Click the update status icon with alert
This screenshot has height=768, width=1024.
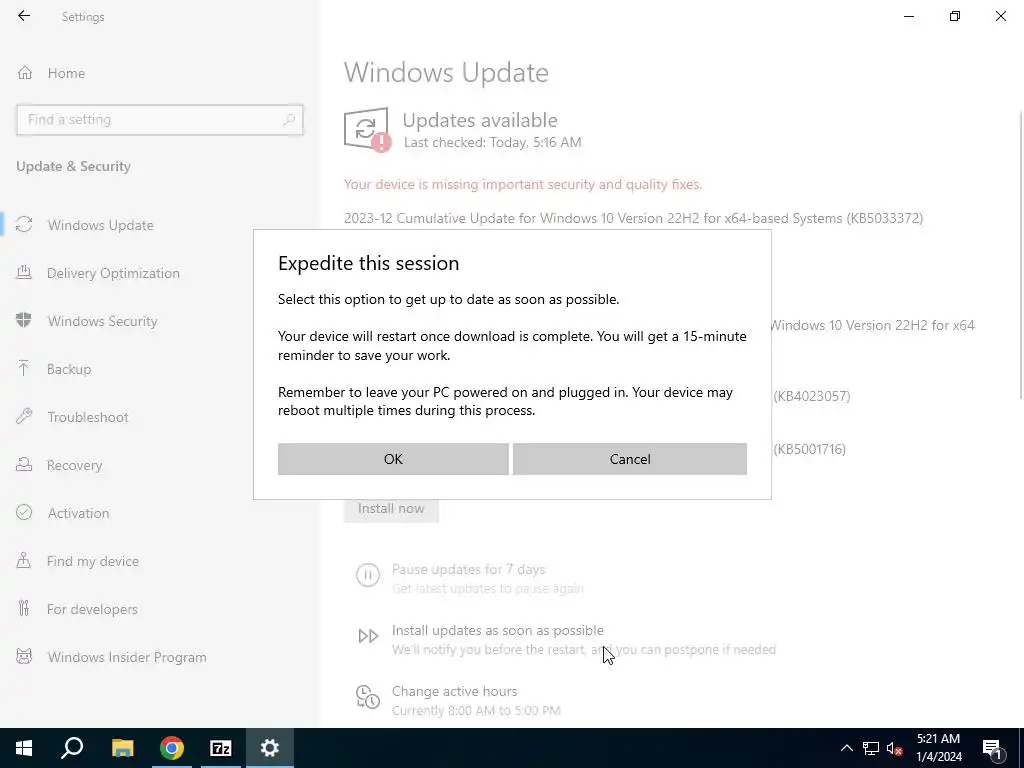[367, 129]
